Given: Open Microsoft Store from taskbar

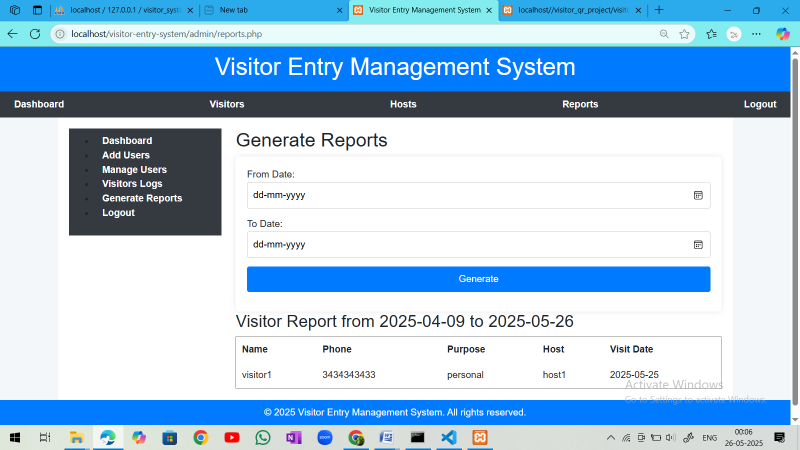Looking at the screenshot, I should click(x=170, y=438).
